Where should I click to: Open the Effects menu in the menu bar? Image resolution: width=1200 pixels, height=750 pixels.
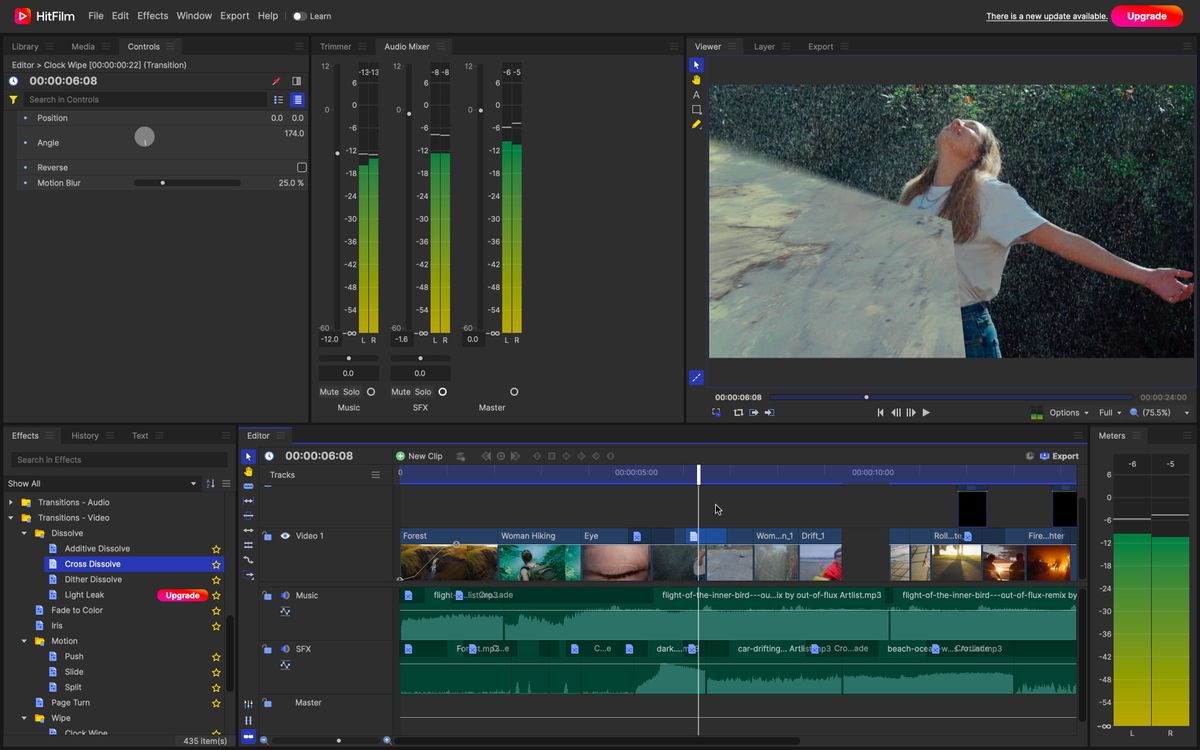[152, 15]
